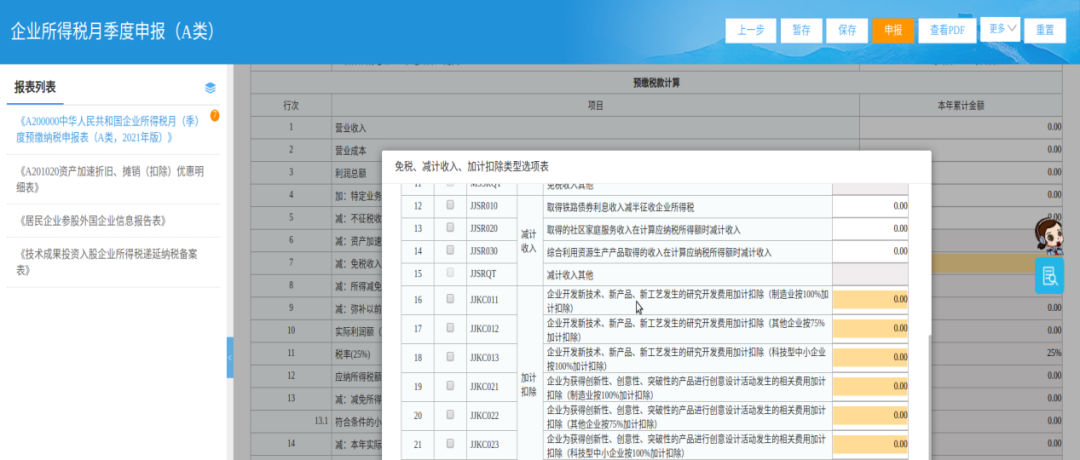
Task: Click the orange amount field for JJKC011
Action: 870,300
